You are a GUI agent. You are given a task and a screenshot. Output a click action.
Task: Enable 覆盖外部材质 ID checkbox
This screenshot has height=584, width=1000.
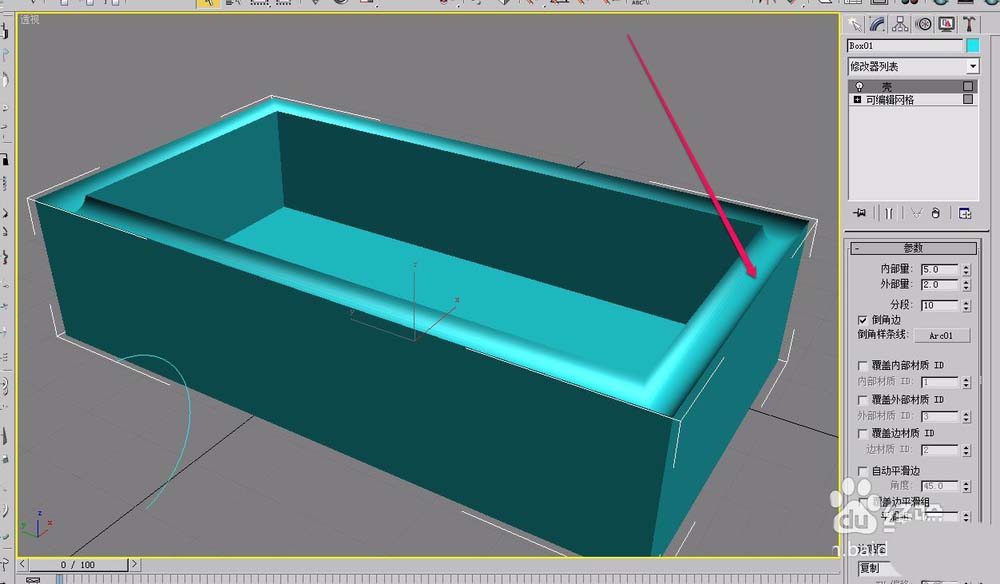[862, 400]
